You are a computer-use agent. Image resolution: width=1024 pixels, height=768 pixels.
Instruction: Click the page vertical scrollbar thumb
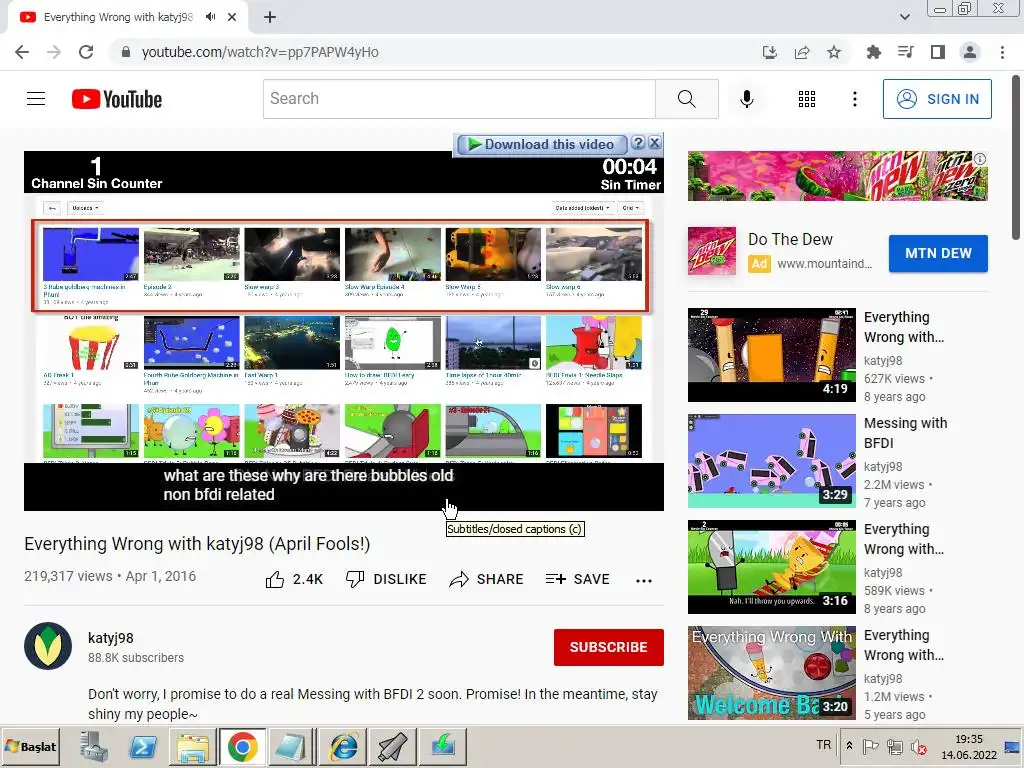point(1016,157)
